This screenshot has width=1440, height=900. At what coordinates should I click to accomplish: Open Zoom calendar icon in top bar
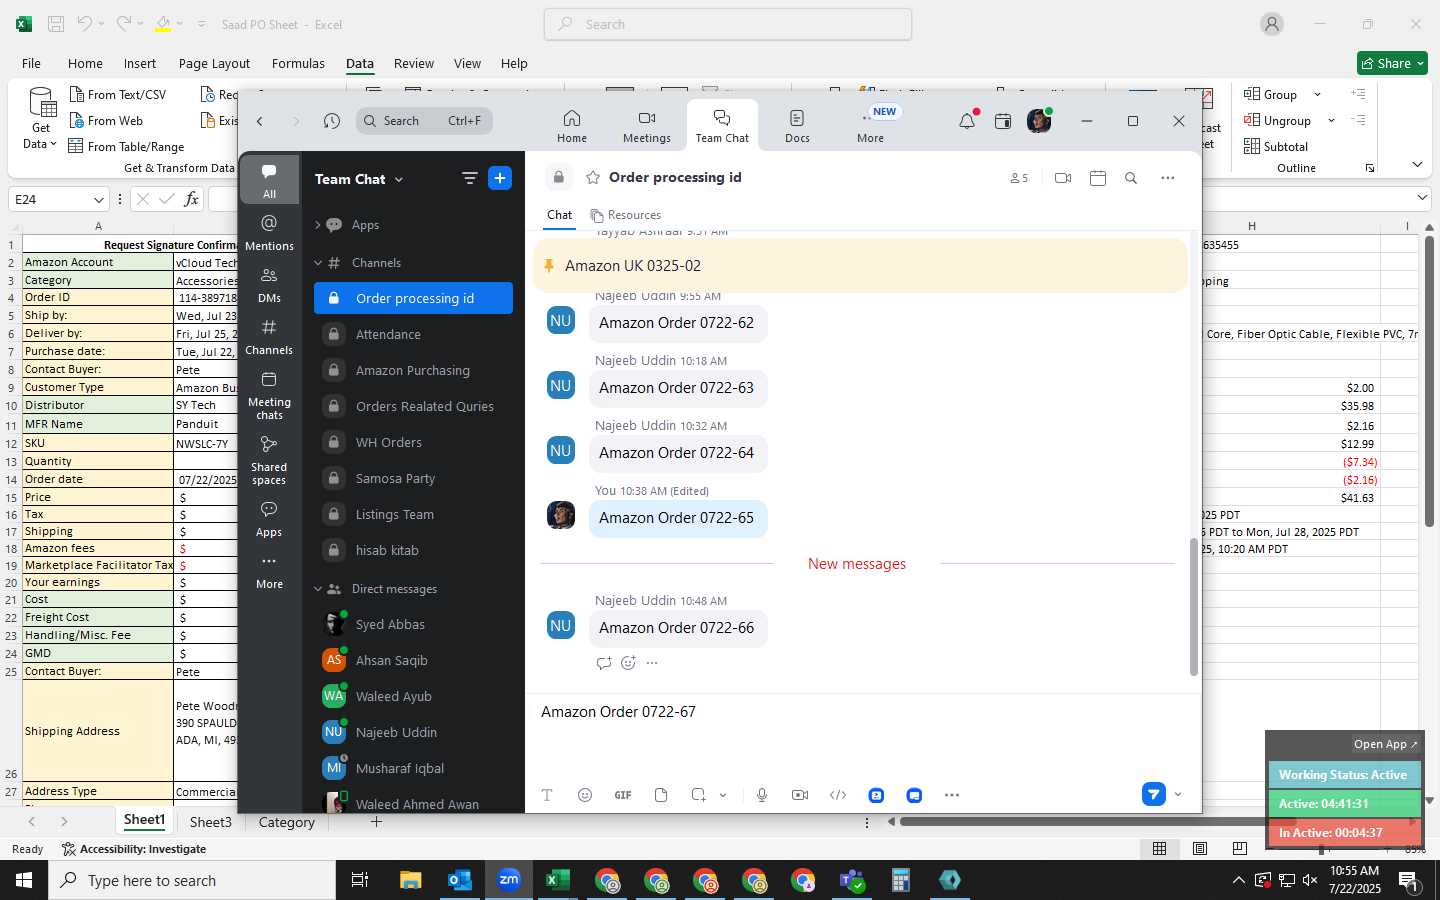[1003, 121]
